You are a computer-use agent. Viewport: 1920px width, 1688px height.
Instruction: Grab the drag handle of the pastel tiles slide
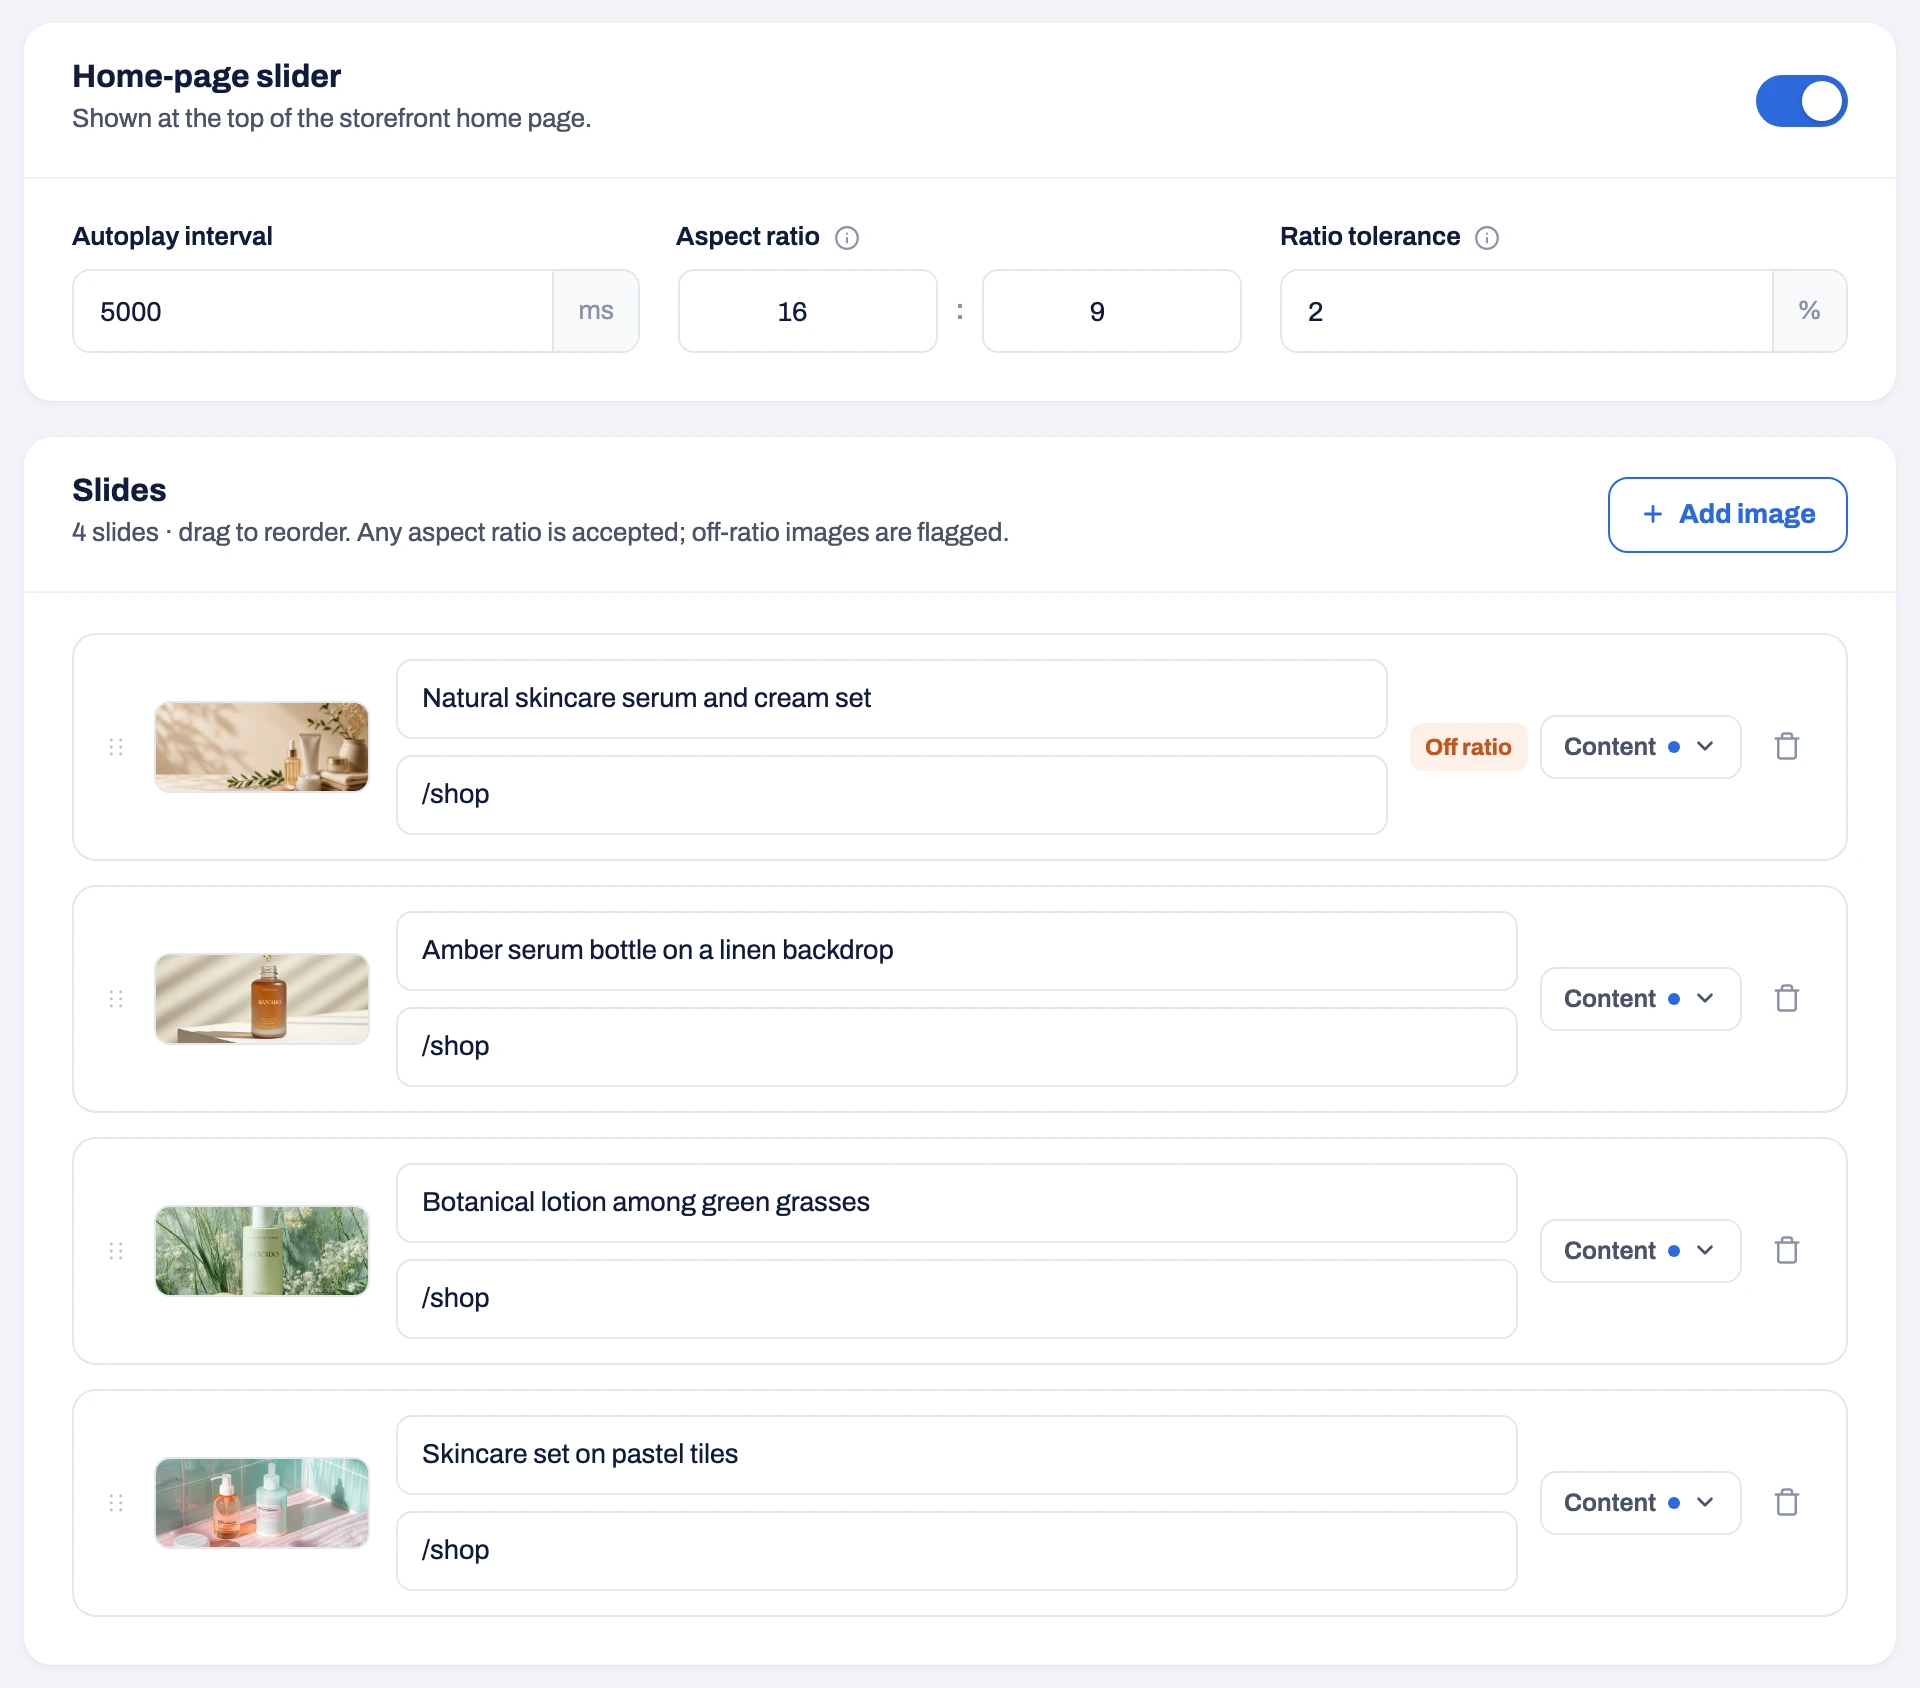pyautogui.click(x=116, y=1503)
